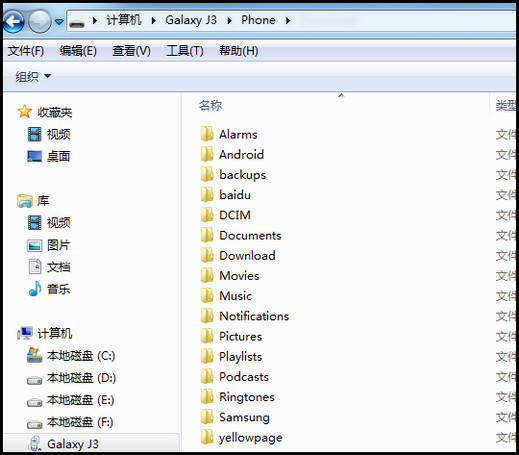Select 桌面 in favorites
The width and height of the screenshot is (519, 455).
(49, 156)
